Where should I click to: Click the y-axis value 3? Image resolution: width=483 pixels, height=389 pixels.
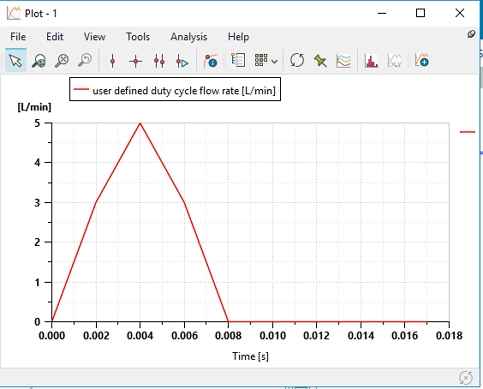37,203
